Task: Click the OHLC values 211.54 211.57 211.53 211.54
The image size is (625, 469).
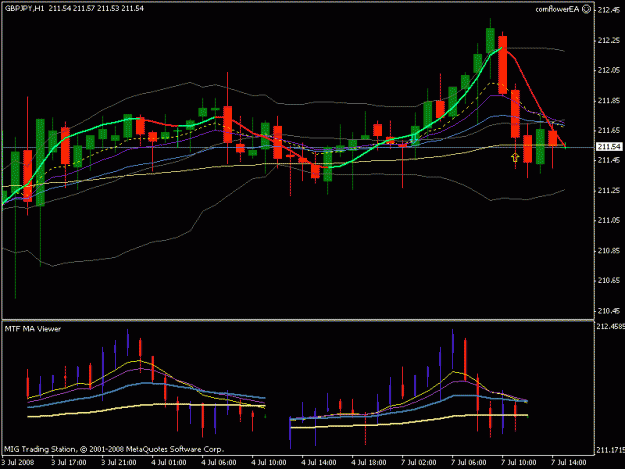Action: (96, 8)
